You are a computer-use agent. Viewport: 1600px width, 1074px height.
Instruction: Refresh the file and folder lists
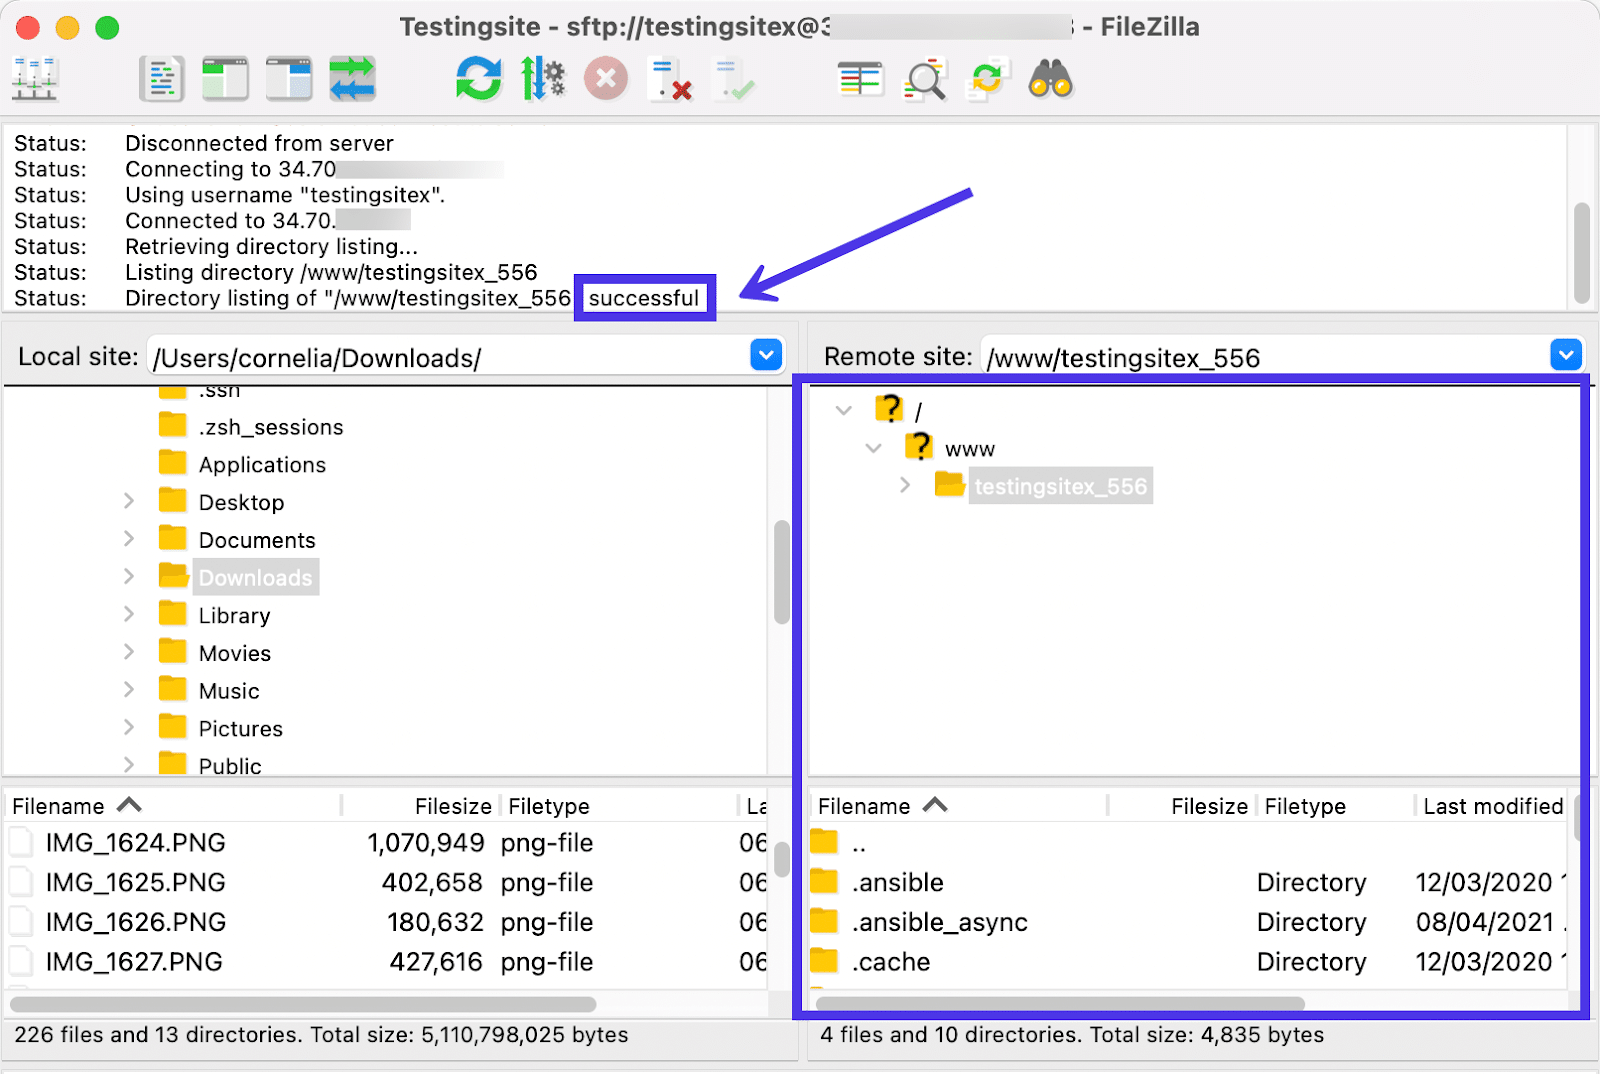pyautogui.click(x=478, y=78)
